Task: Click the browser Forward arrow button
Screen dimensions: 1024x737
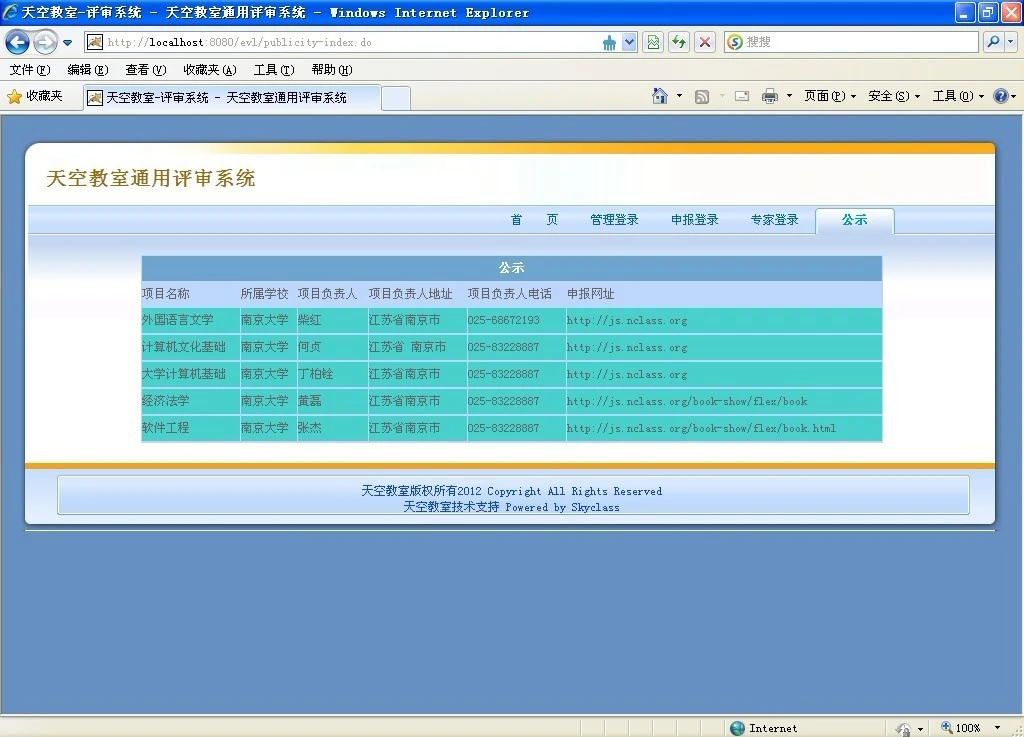Action: tap(45, 43)
